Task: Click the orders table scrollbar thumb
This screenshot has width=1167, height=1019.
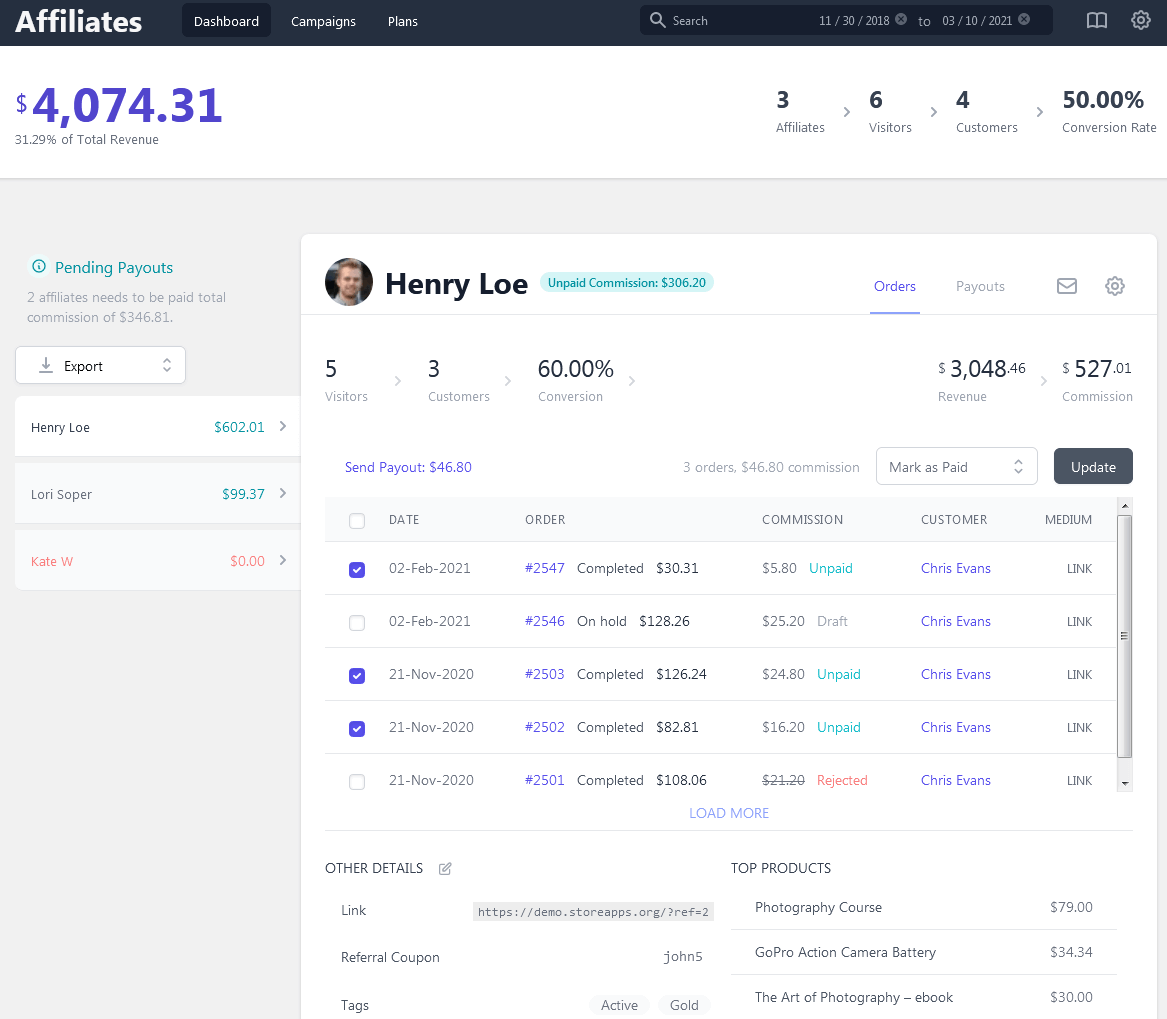Action: 1125,636
